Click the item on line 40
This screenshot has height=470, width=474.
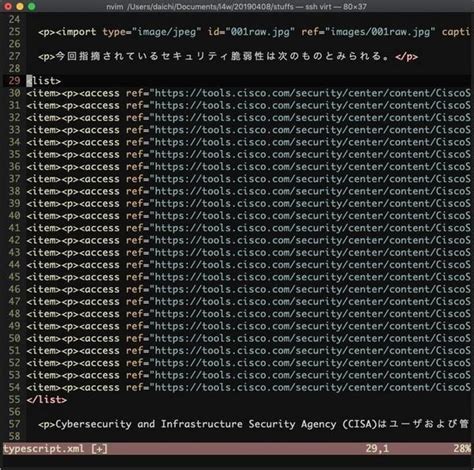pos(248,216)
